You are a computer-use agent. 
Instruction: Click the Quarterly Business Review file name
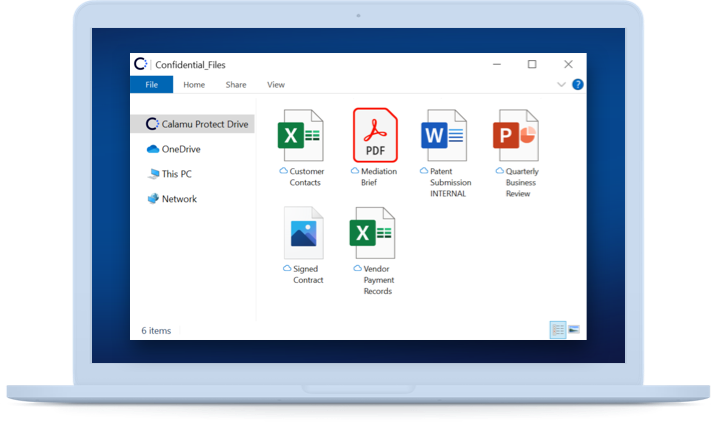pos(522,182)
